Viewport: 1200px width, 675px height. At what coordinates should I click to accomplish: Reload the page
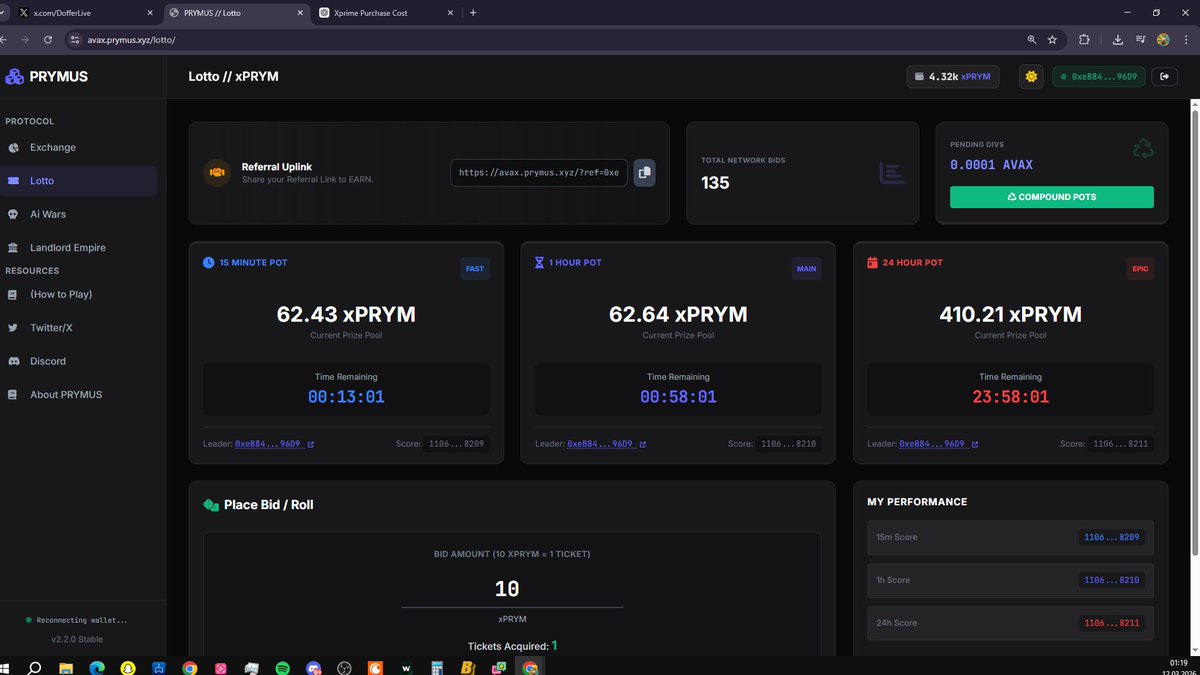(48, 39)
